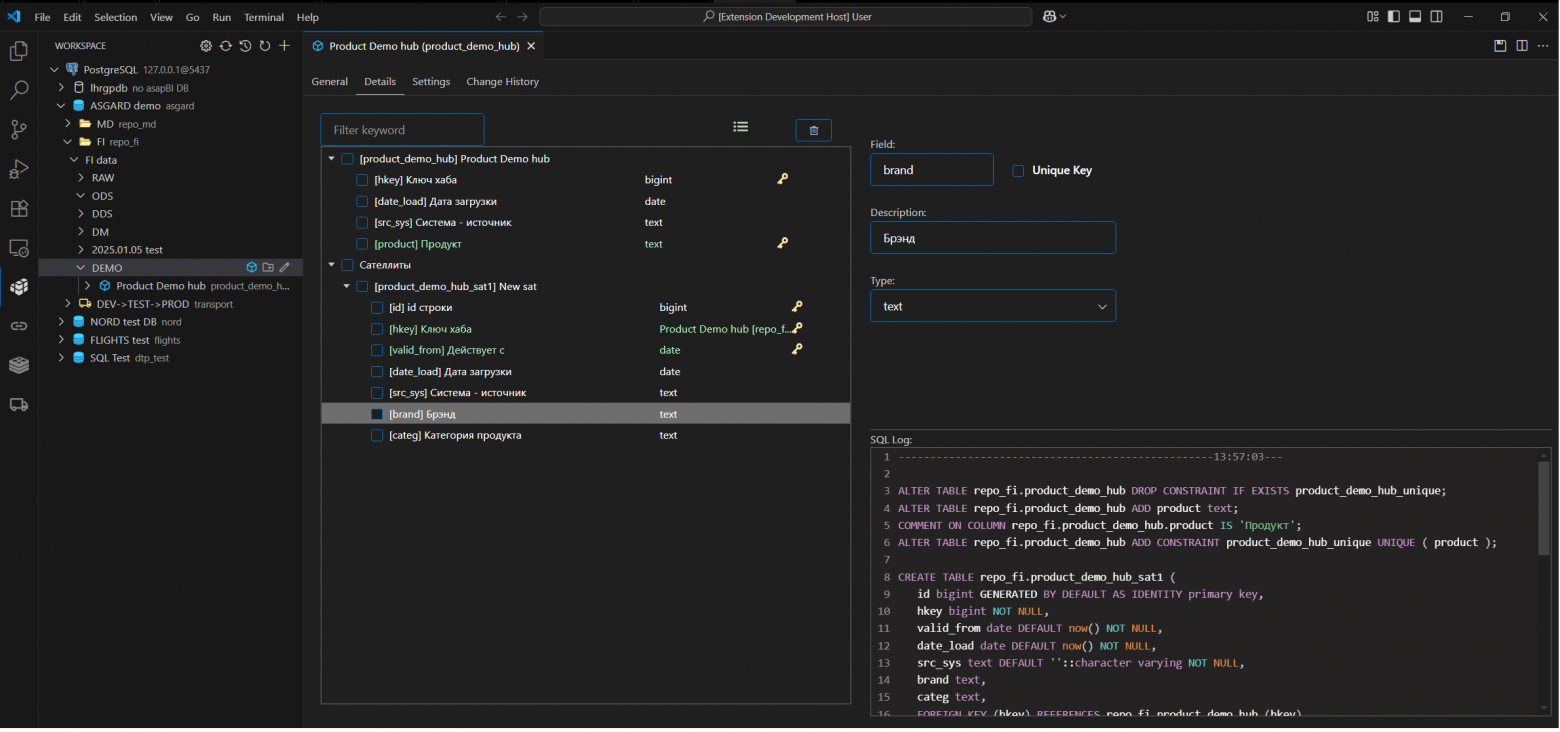The height and width of the screenshot is (732, 1560).
Task: Click the save icon in editor top-right
Action: coord(1499,46)
